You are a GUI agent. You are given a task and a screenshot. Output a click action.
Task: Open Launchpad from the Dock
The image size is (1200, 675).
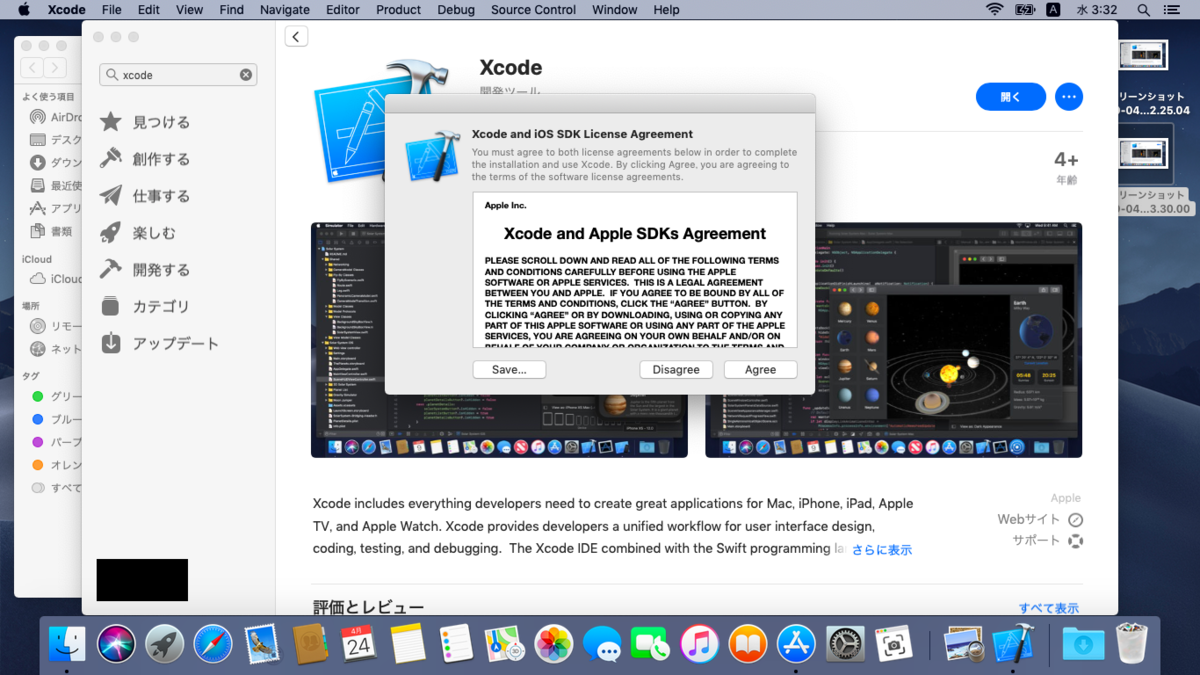tap(164, 644)
